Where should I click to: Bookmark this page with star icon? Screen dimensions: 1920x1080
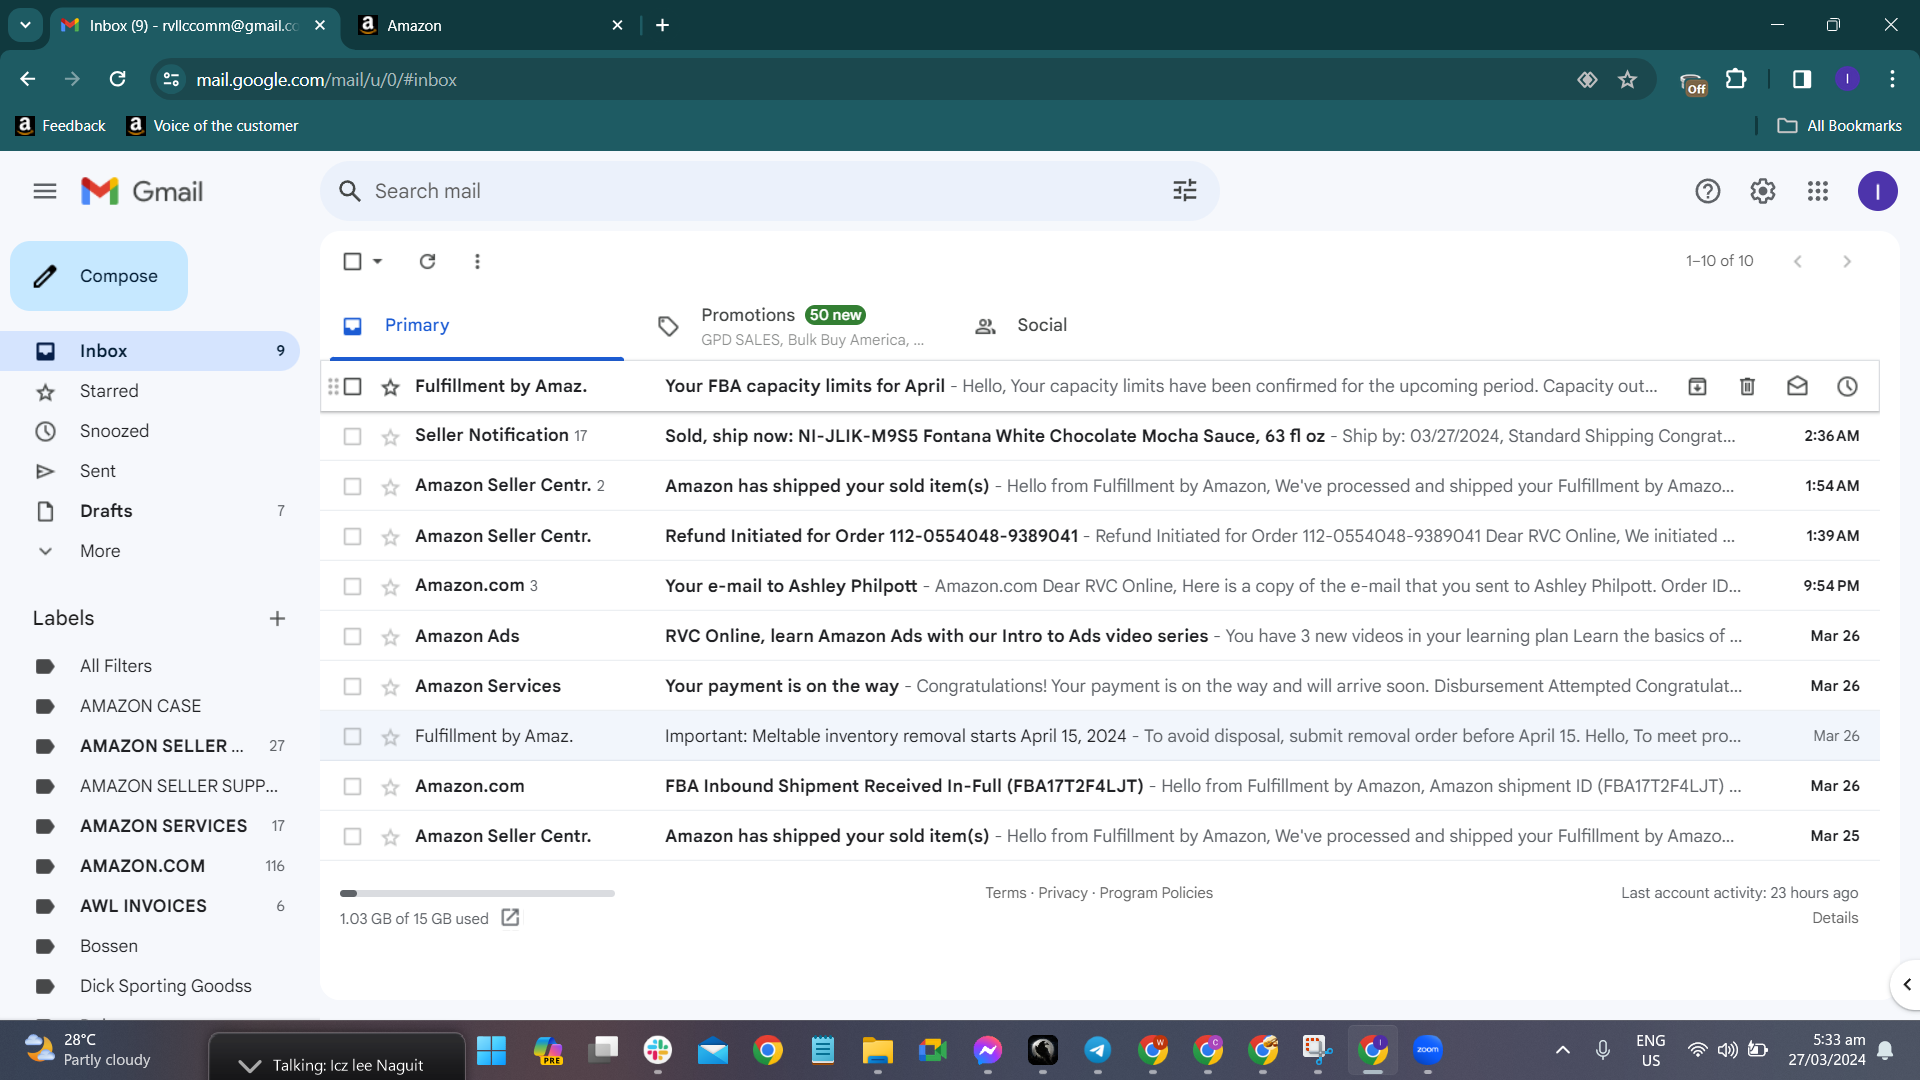[1628, 79]
